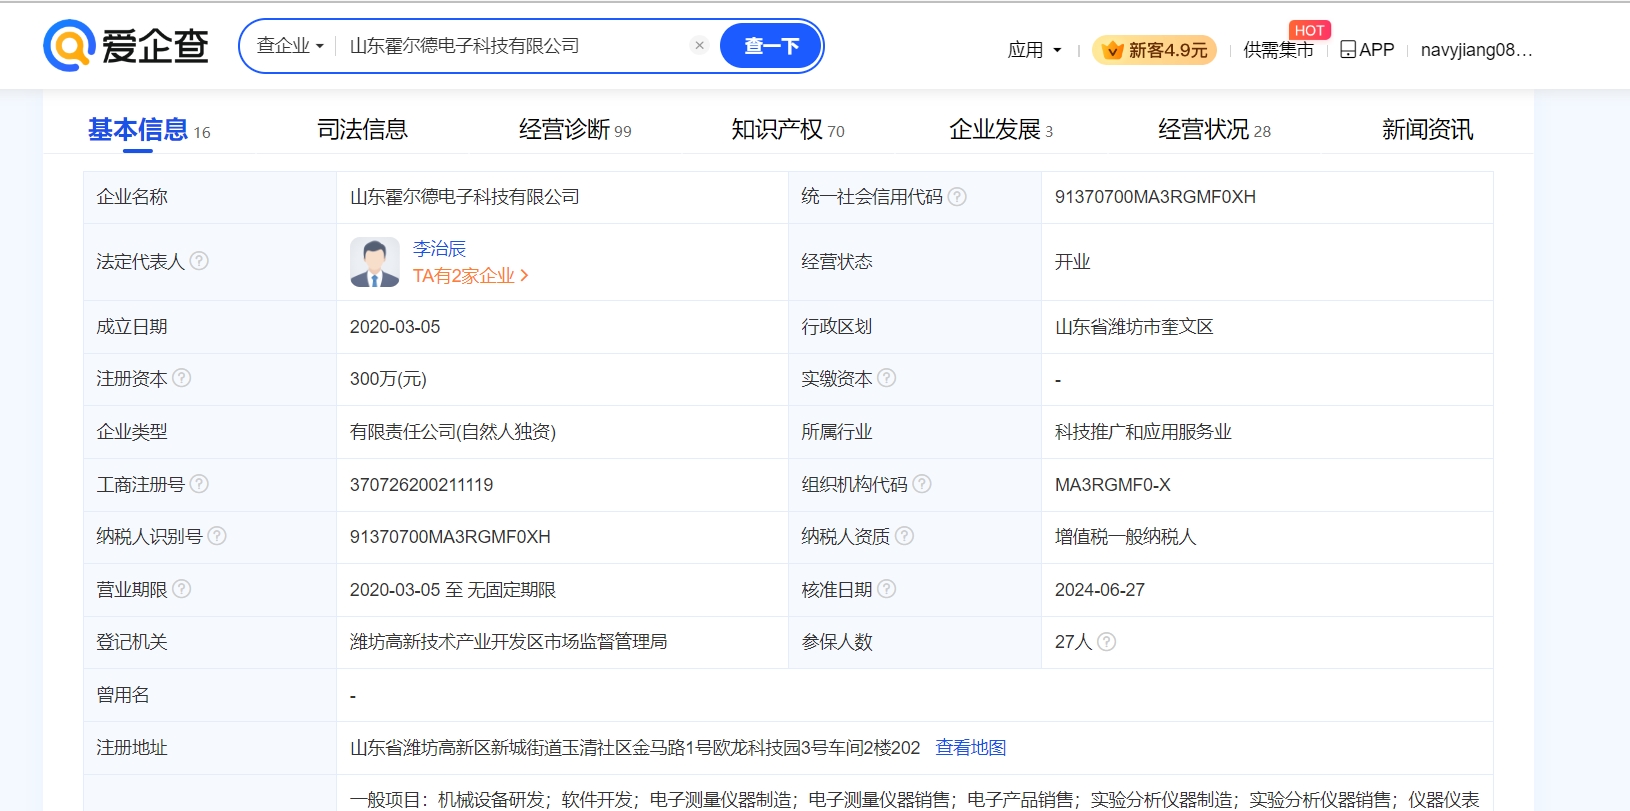Expand TA有2家企业 link arrow

tap(524, 276)
